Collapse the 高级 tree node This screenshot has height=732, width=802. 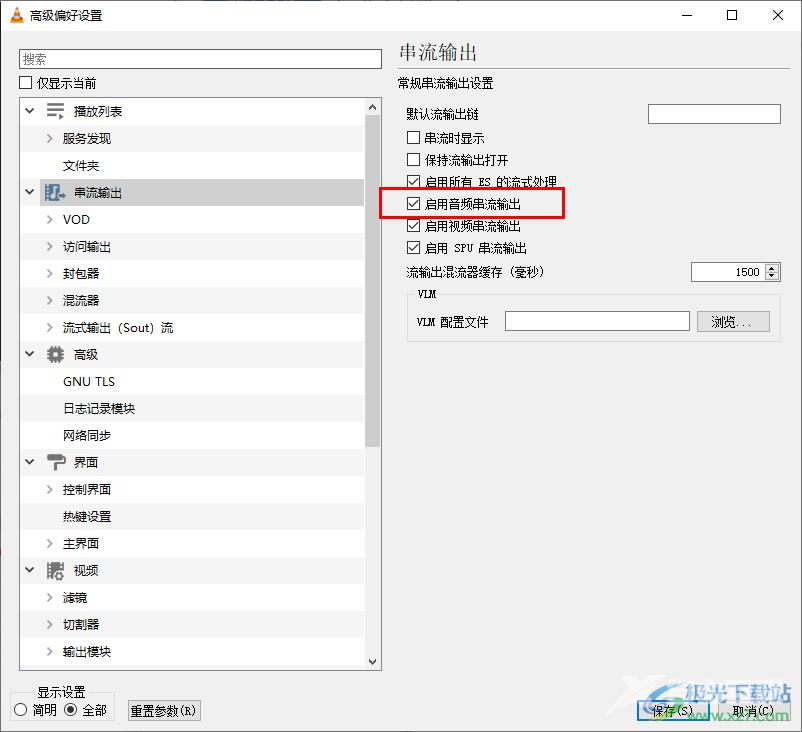point(30,354)
